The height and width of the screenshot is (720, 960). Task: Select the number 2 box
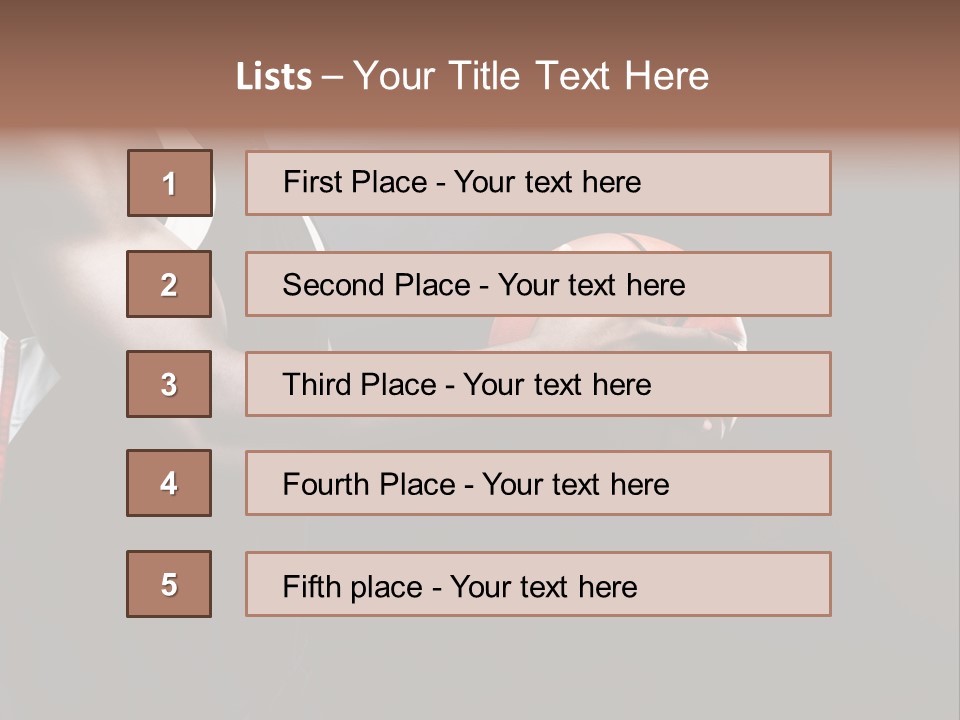tap(169, 284)
